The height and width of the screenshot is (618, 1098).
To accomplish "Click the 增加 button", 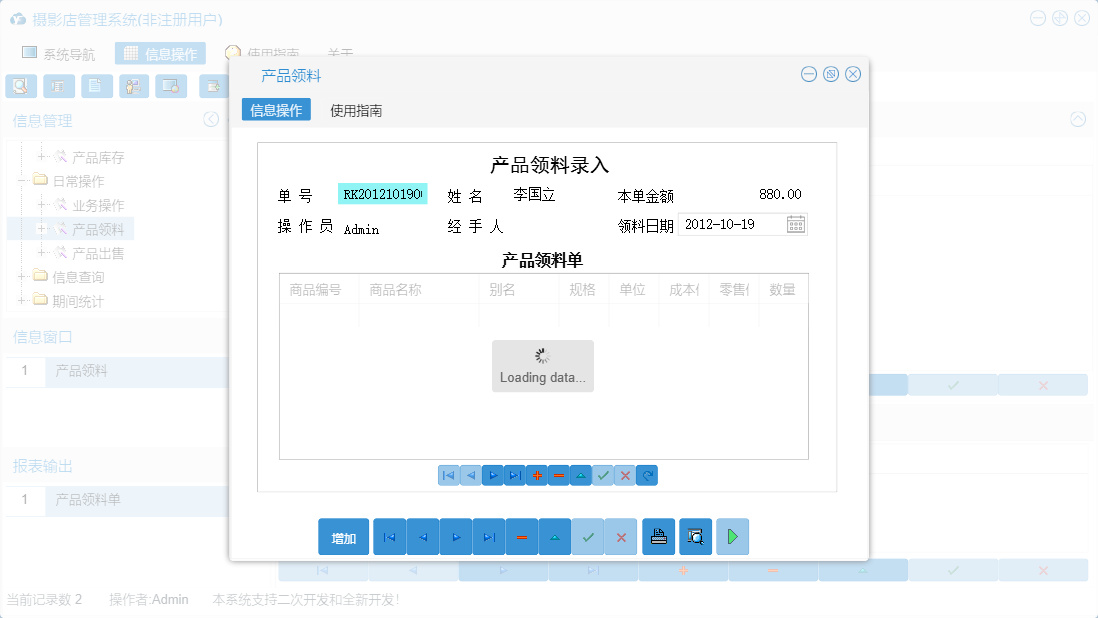I will pyautogui.click(x=343, y=537).
